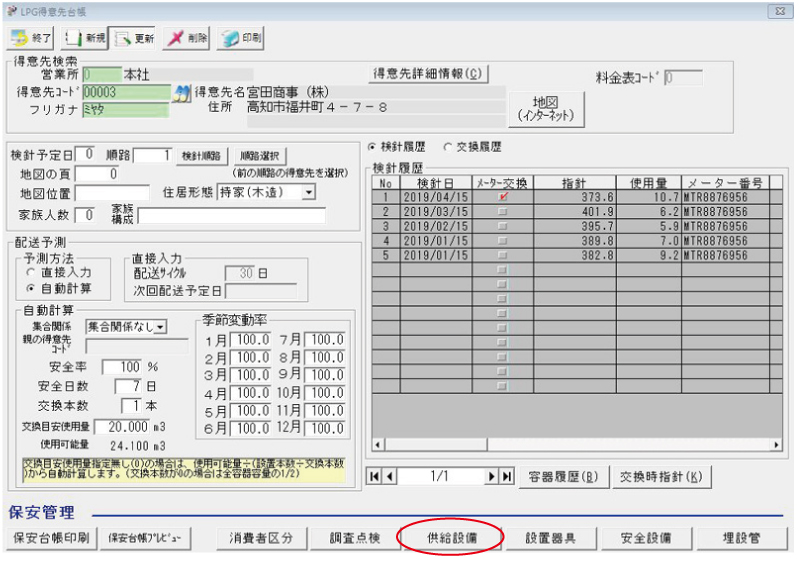Click the 終了 (Exit) toolbar icon
Viewport: 800px width, 565px height.
point(30,39)
